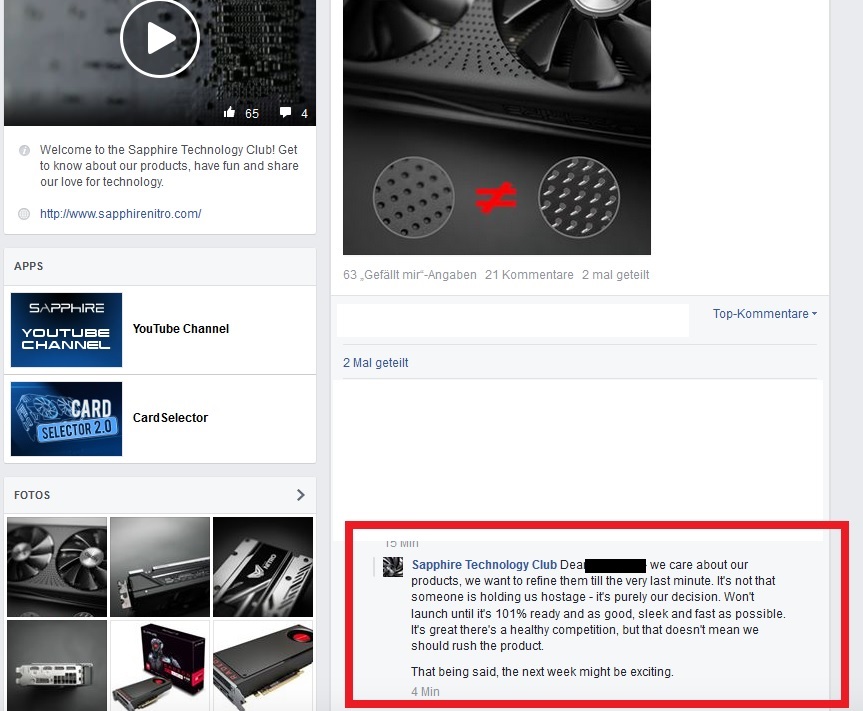The image size is (863, 711).
Task: Click the APPS section header
Action: [29, 266]
